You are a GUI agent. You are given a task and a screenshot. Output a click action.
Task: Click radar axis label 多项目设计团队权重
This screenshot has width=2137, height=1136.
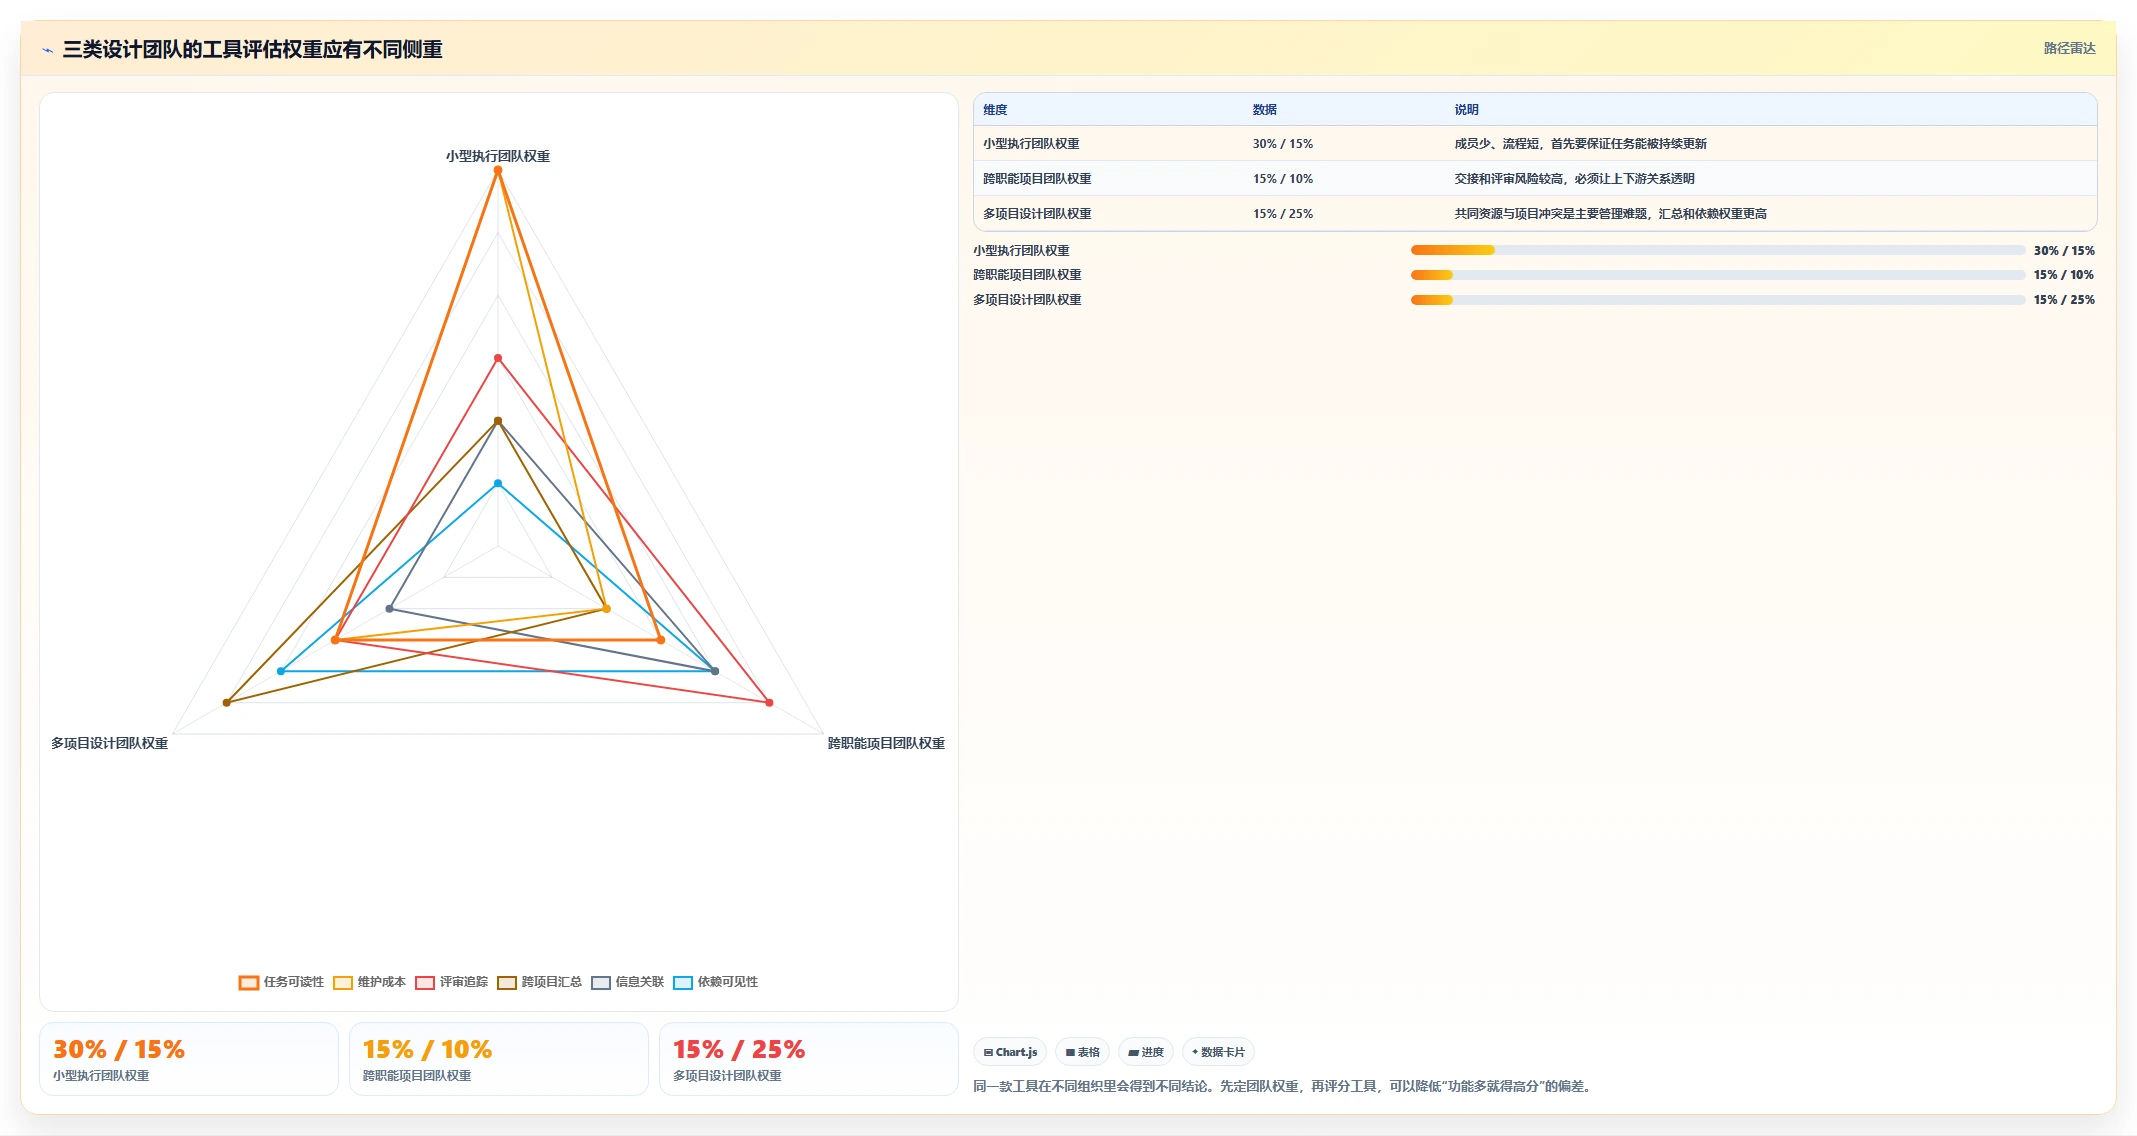click(110, 743)
